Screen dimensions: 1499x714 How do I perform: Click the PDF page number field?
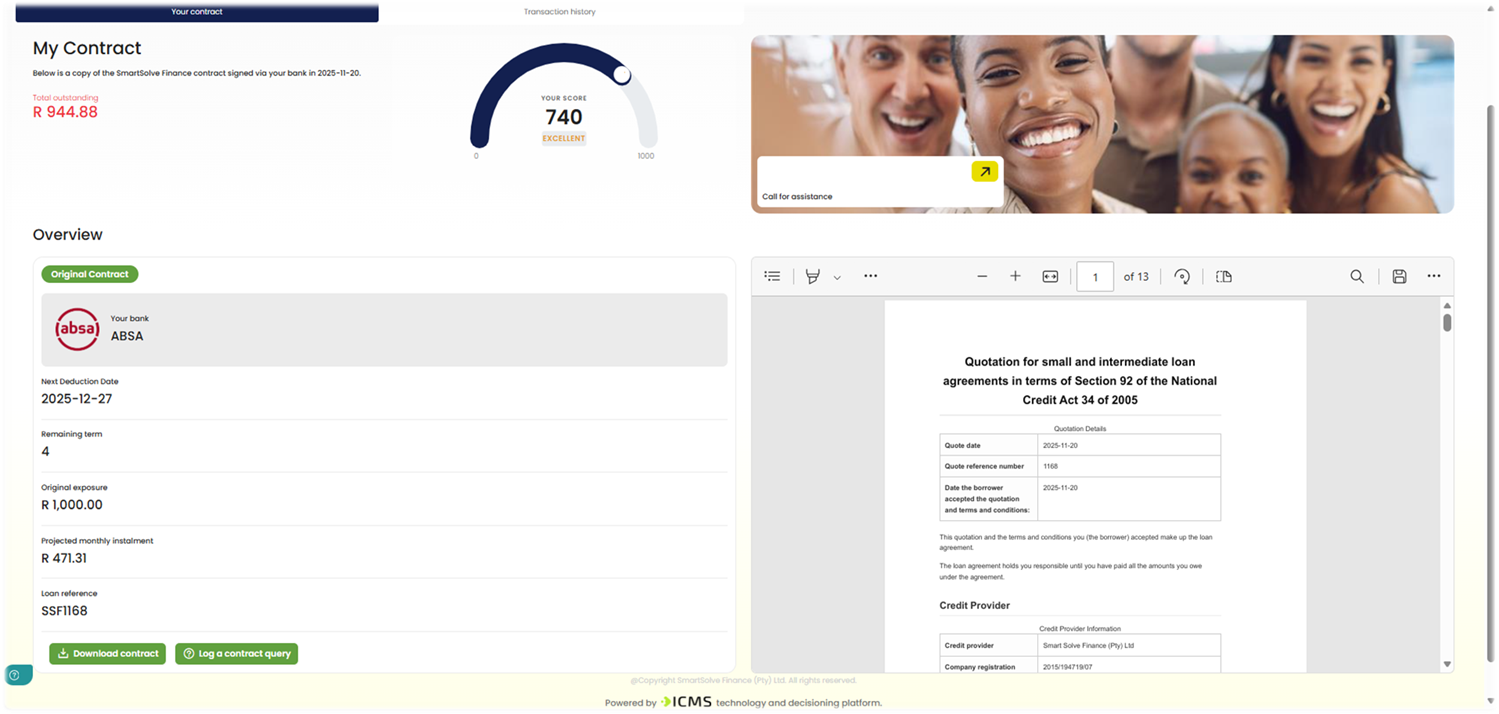1095,277
